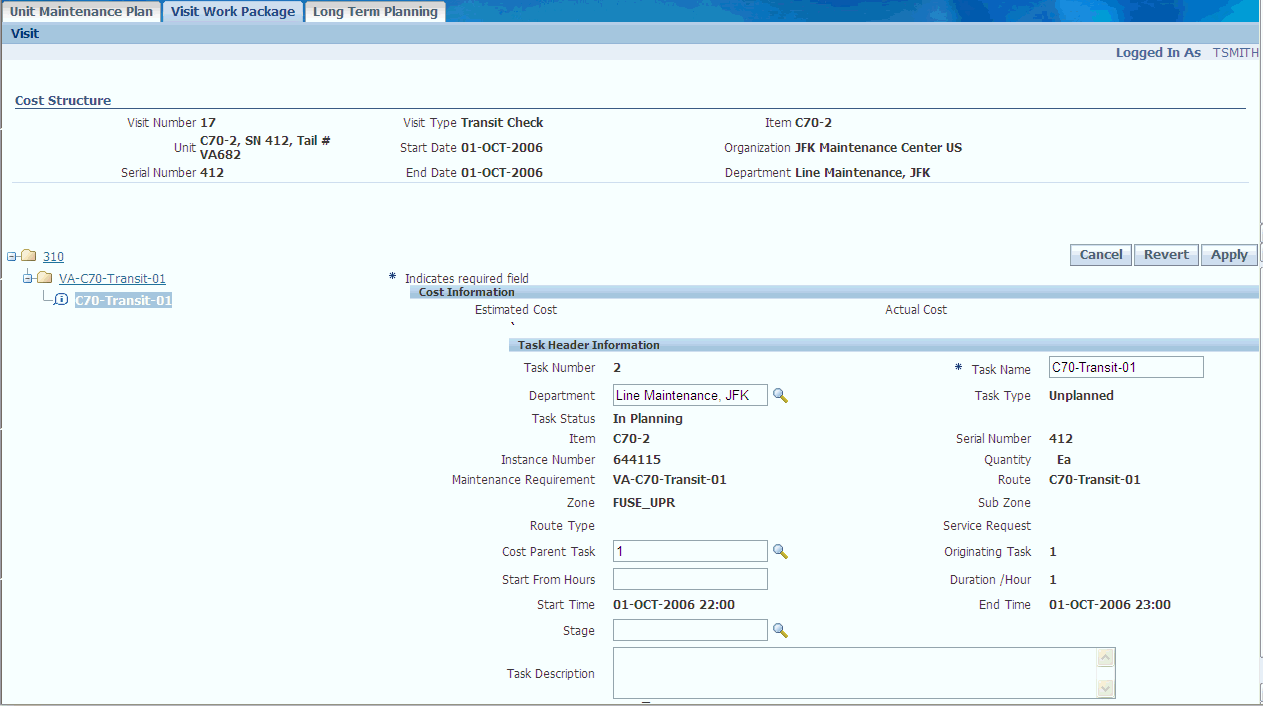The image size is (1263, 706).
Task: Click the Revert button
Action: pyautogui.click(x=1166, y=255)
